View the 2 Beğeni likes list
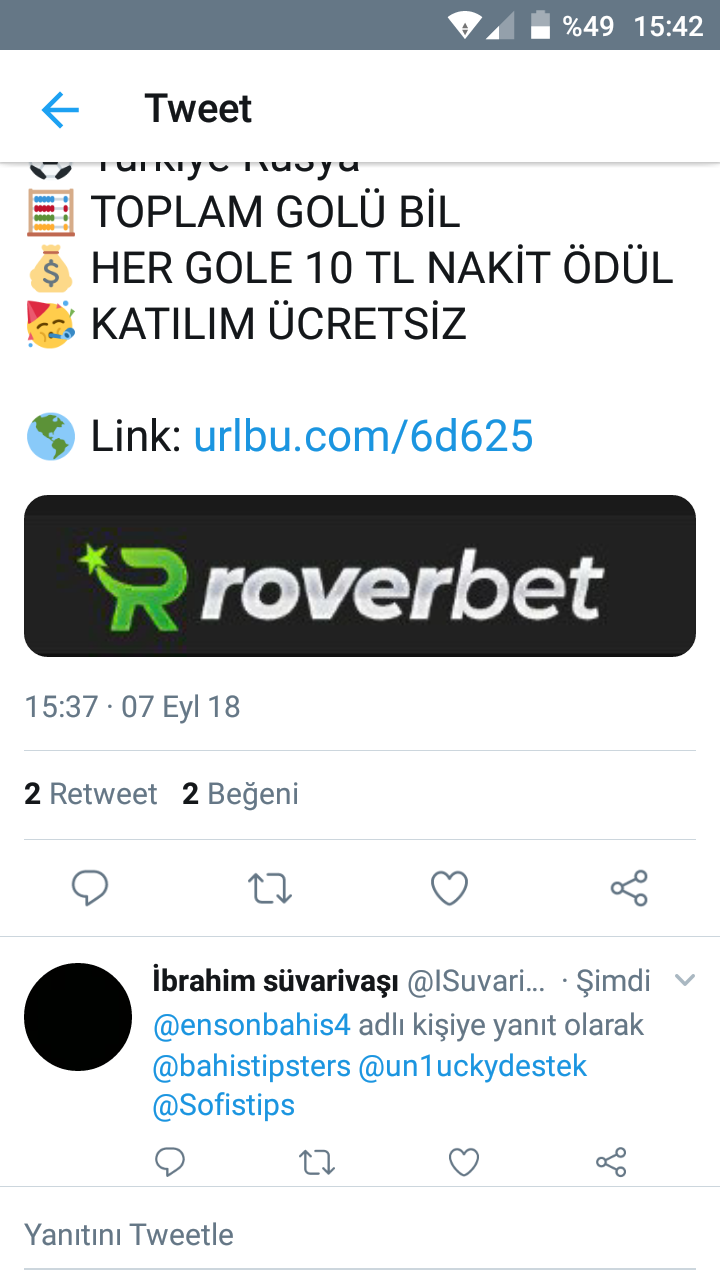This screenshot has height=1280, width=720. 240,794
